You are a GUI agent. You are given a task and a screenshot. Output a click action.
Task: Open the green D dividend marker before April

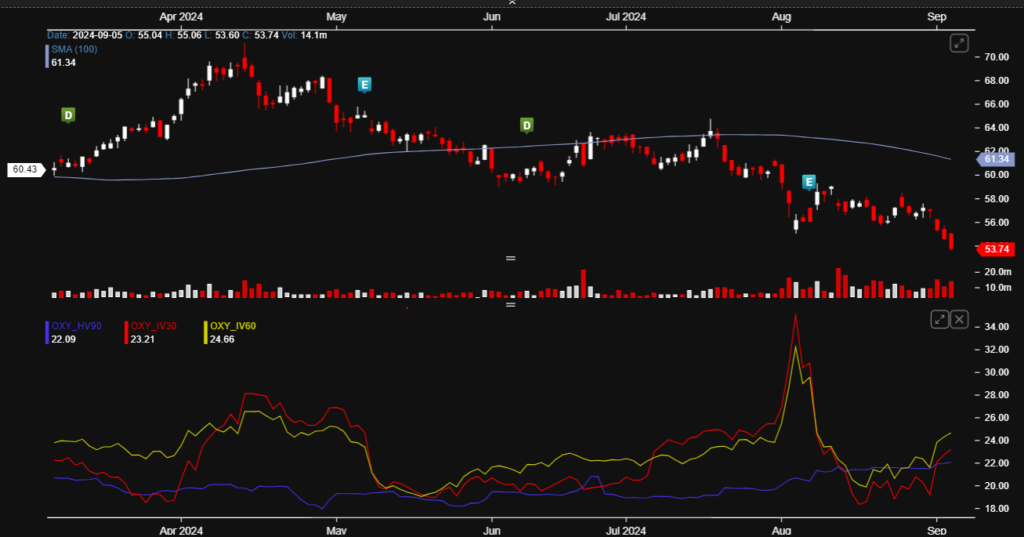pos(68,116)
